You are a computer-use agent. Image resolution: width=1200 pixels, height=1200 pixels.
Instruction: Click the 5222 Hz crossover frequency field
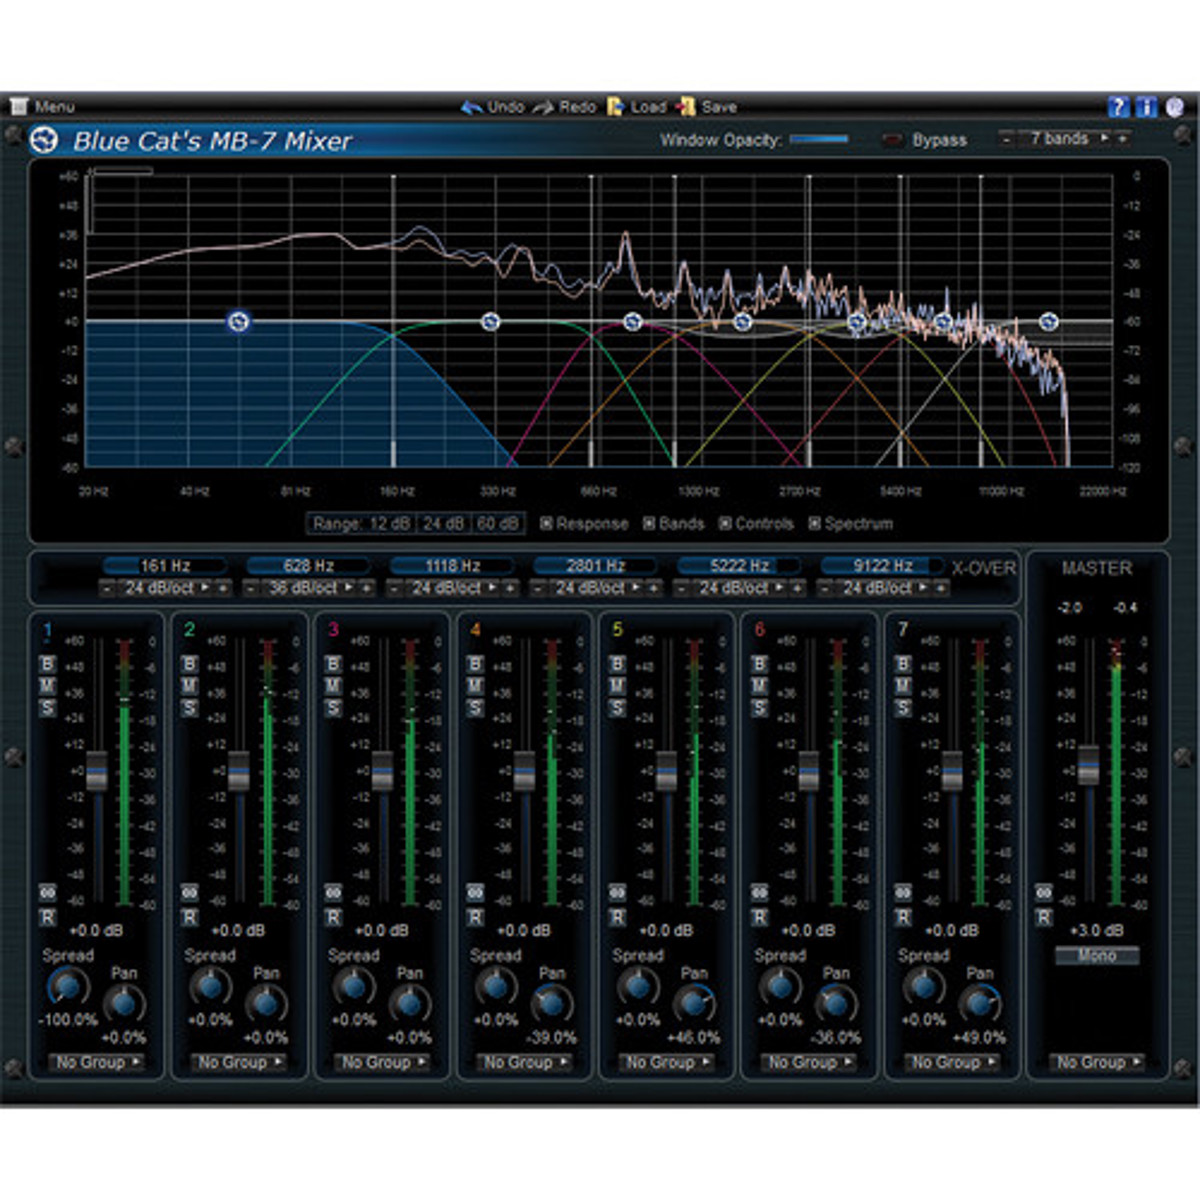click(740, 566)
